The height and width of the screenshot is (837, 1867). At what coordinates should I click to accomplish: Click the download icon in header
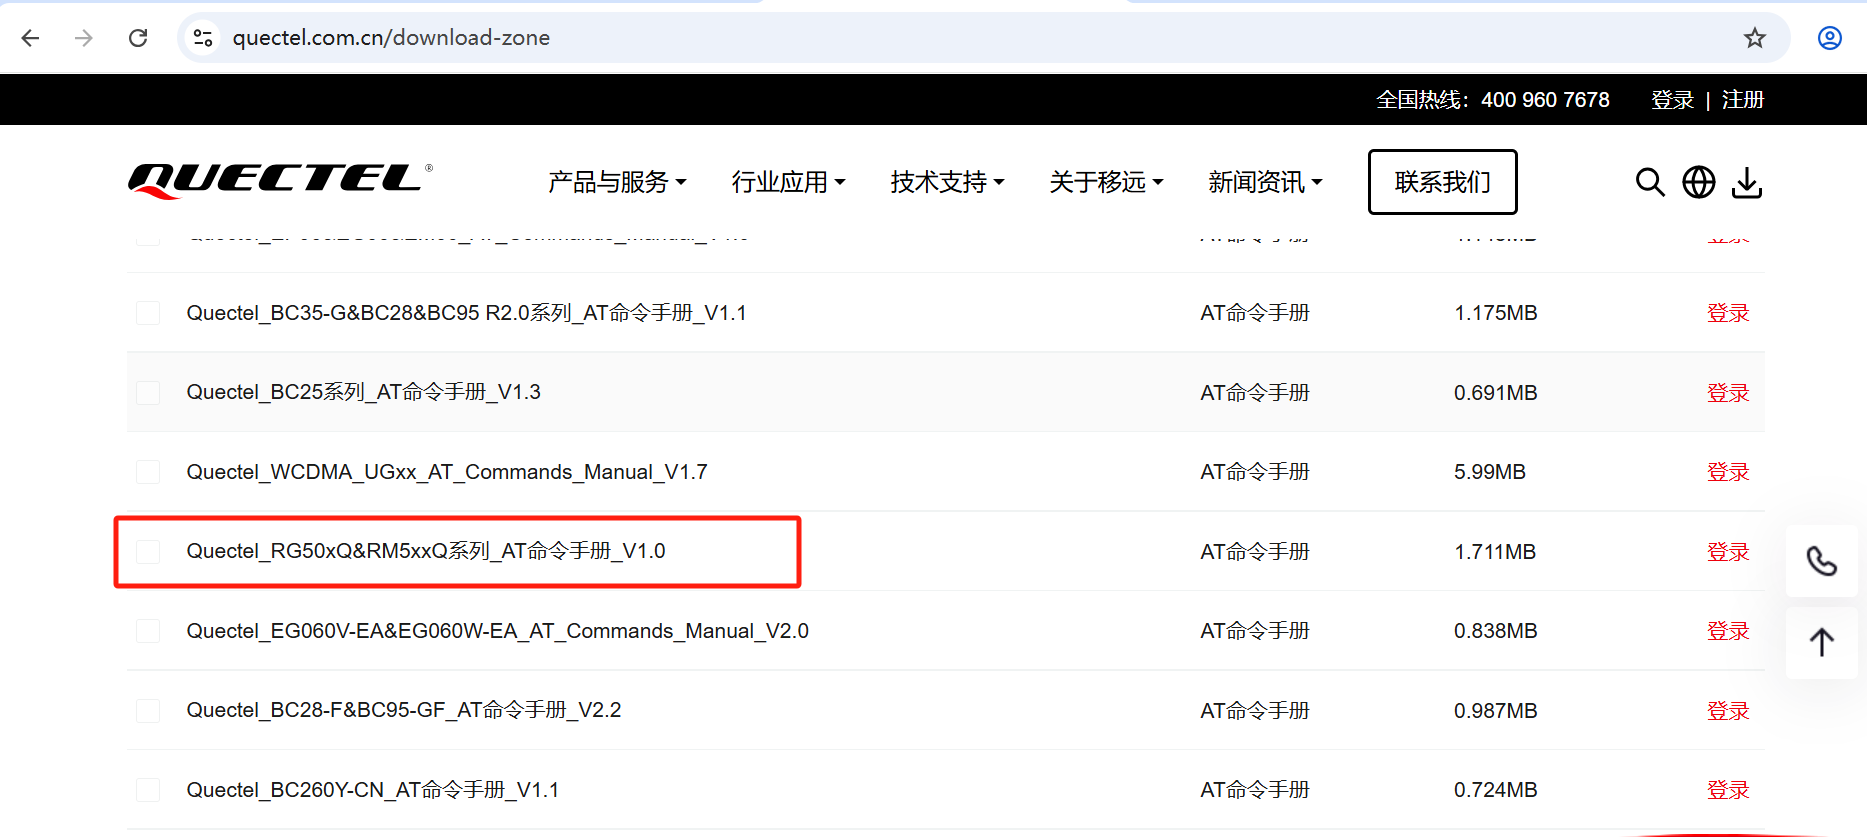point(1746,182)
